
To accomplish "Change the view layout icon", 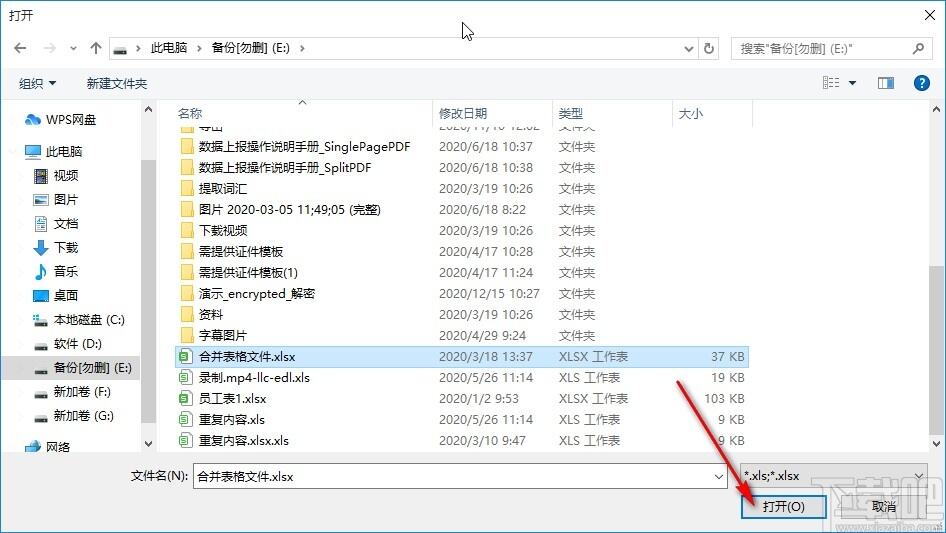I will coord(831,83).
